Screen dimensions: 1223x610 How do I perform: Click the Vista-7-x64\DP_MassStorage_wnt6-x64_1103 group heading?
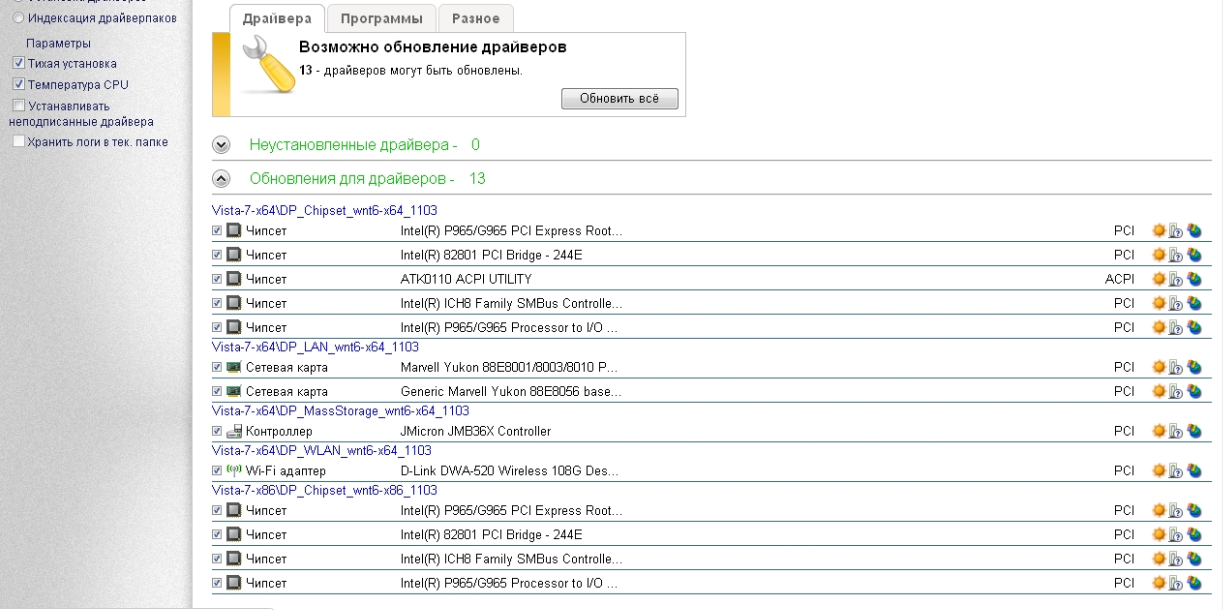tap(341, 411)
